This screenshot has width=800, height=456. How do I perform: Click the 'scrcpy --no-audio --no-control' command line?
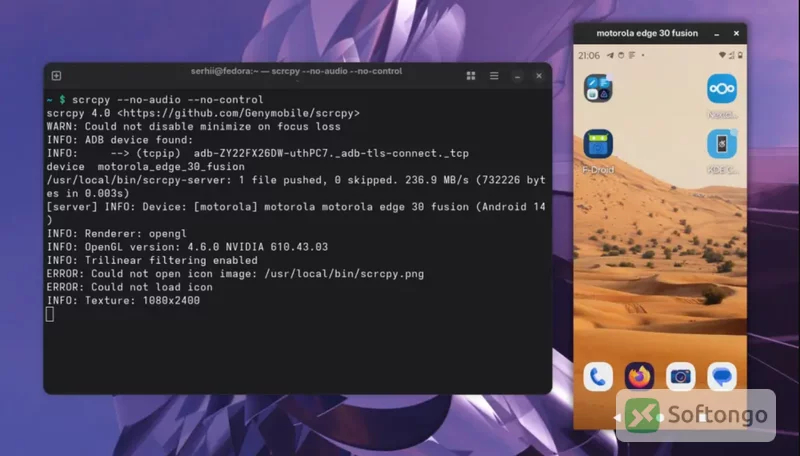[x=168, y=99]
